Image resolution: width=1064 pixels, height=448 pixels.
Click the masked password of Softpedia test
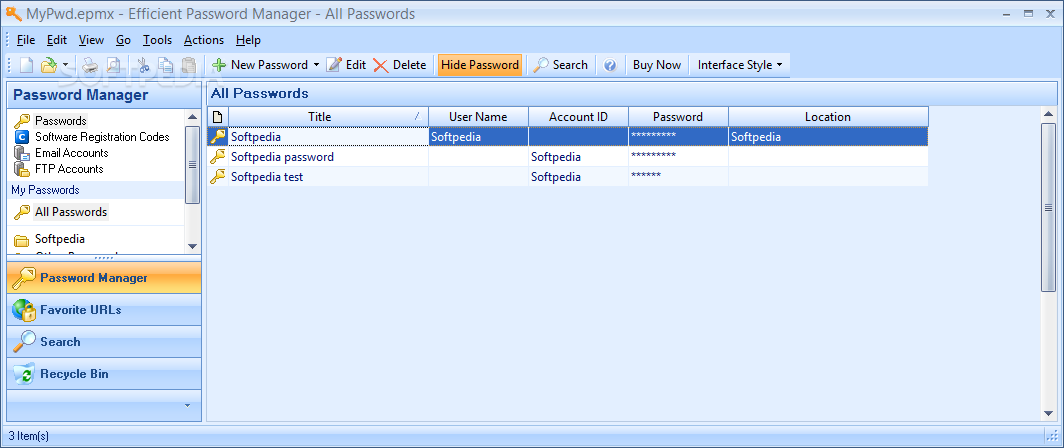pyautogui.click(x=646, y=177)
